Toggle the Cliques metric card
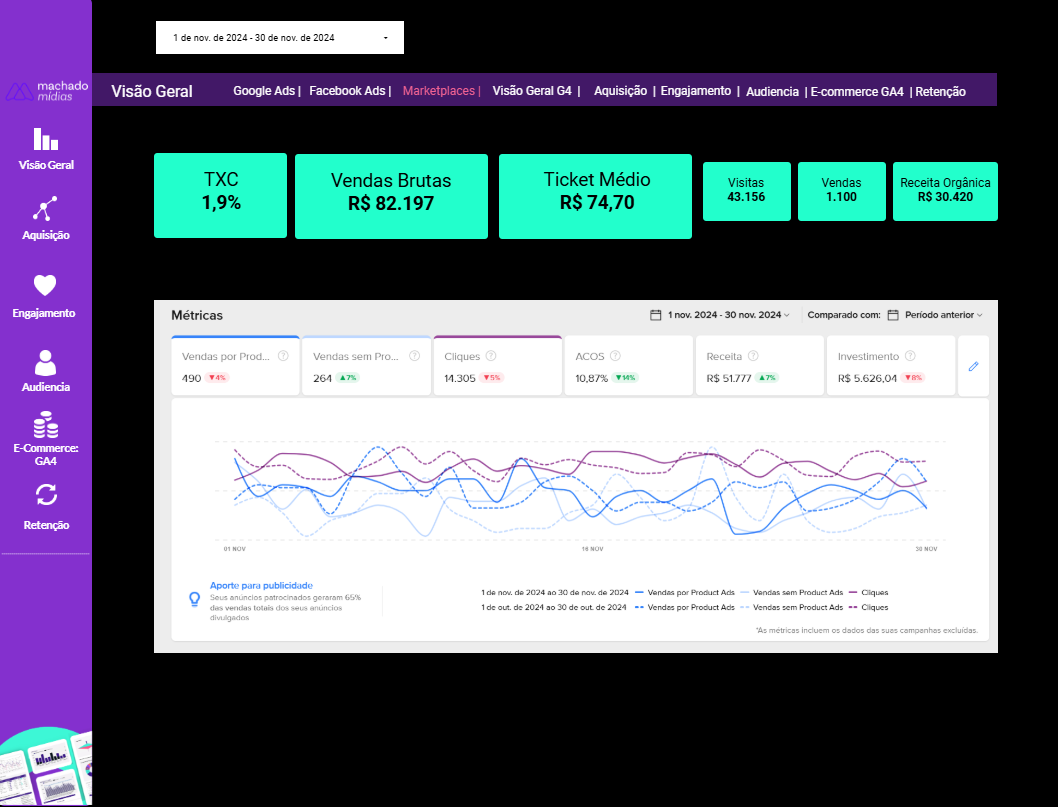 (x=497, y=367)
